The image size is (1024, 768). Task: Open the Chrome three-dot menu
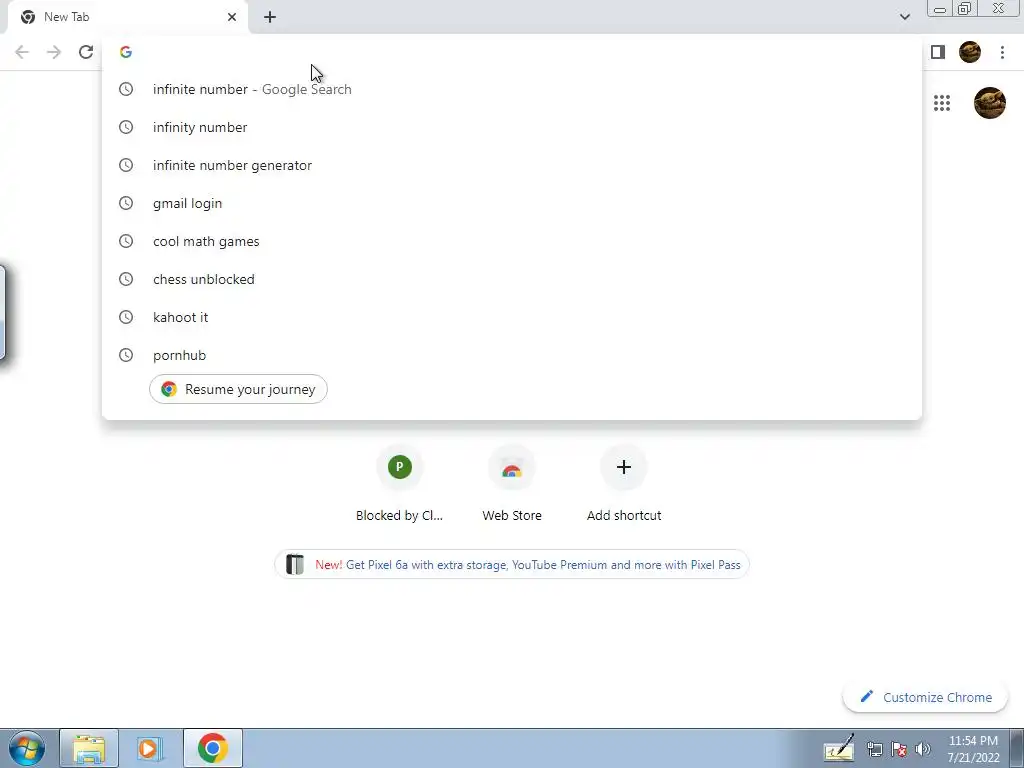[1002, 52]
